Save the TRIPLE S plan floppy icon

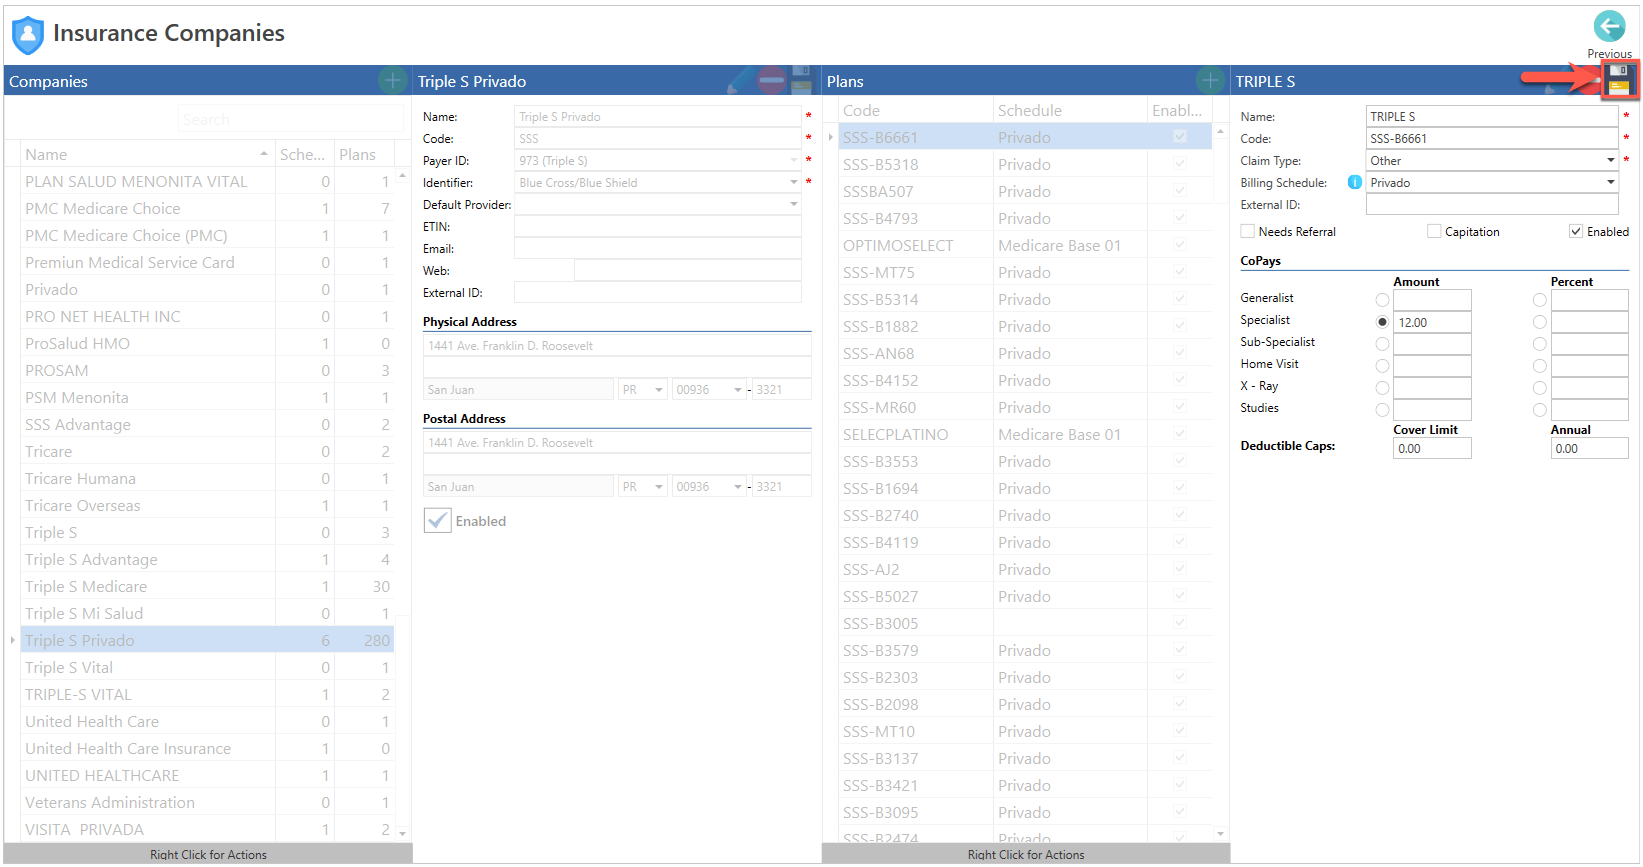point(1619,81)
